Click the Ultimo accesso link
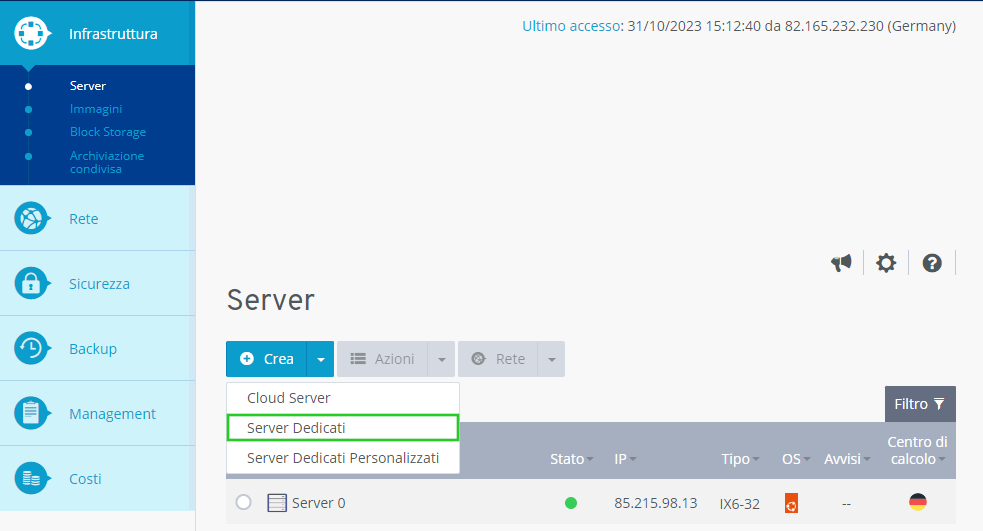Viewport: 983px width, 531px height. tap(571, 26)
